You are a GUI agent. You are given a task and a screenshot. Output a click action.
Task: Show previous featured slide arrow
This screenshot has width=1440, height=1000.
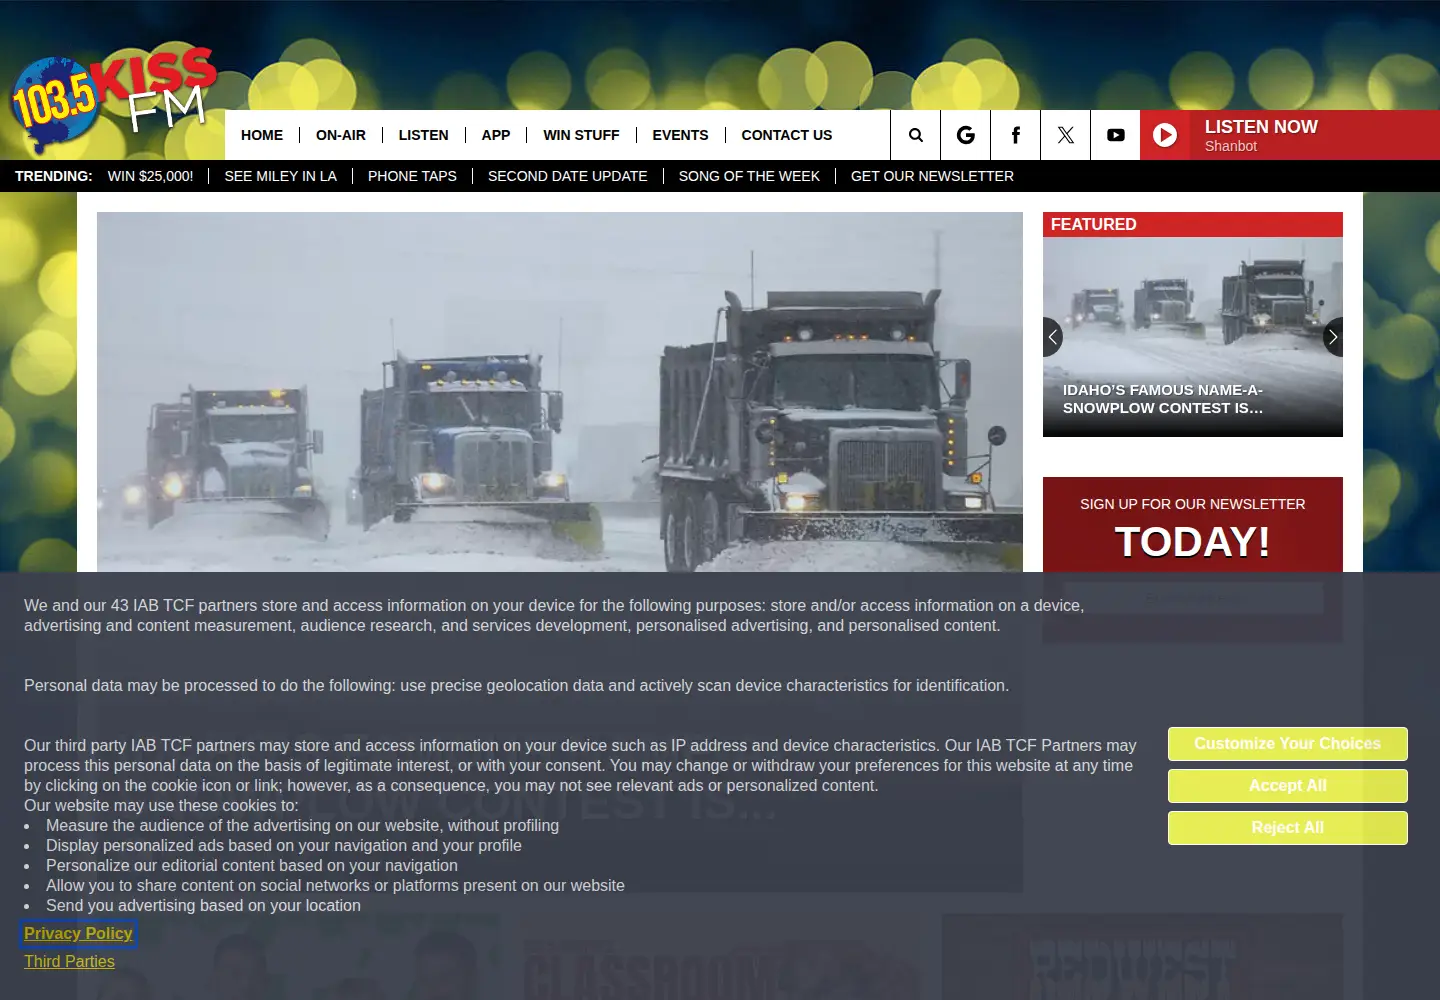click(x=1052, y=337)
